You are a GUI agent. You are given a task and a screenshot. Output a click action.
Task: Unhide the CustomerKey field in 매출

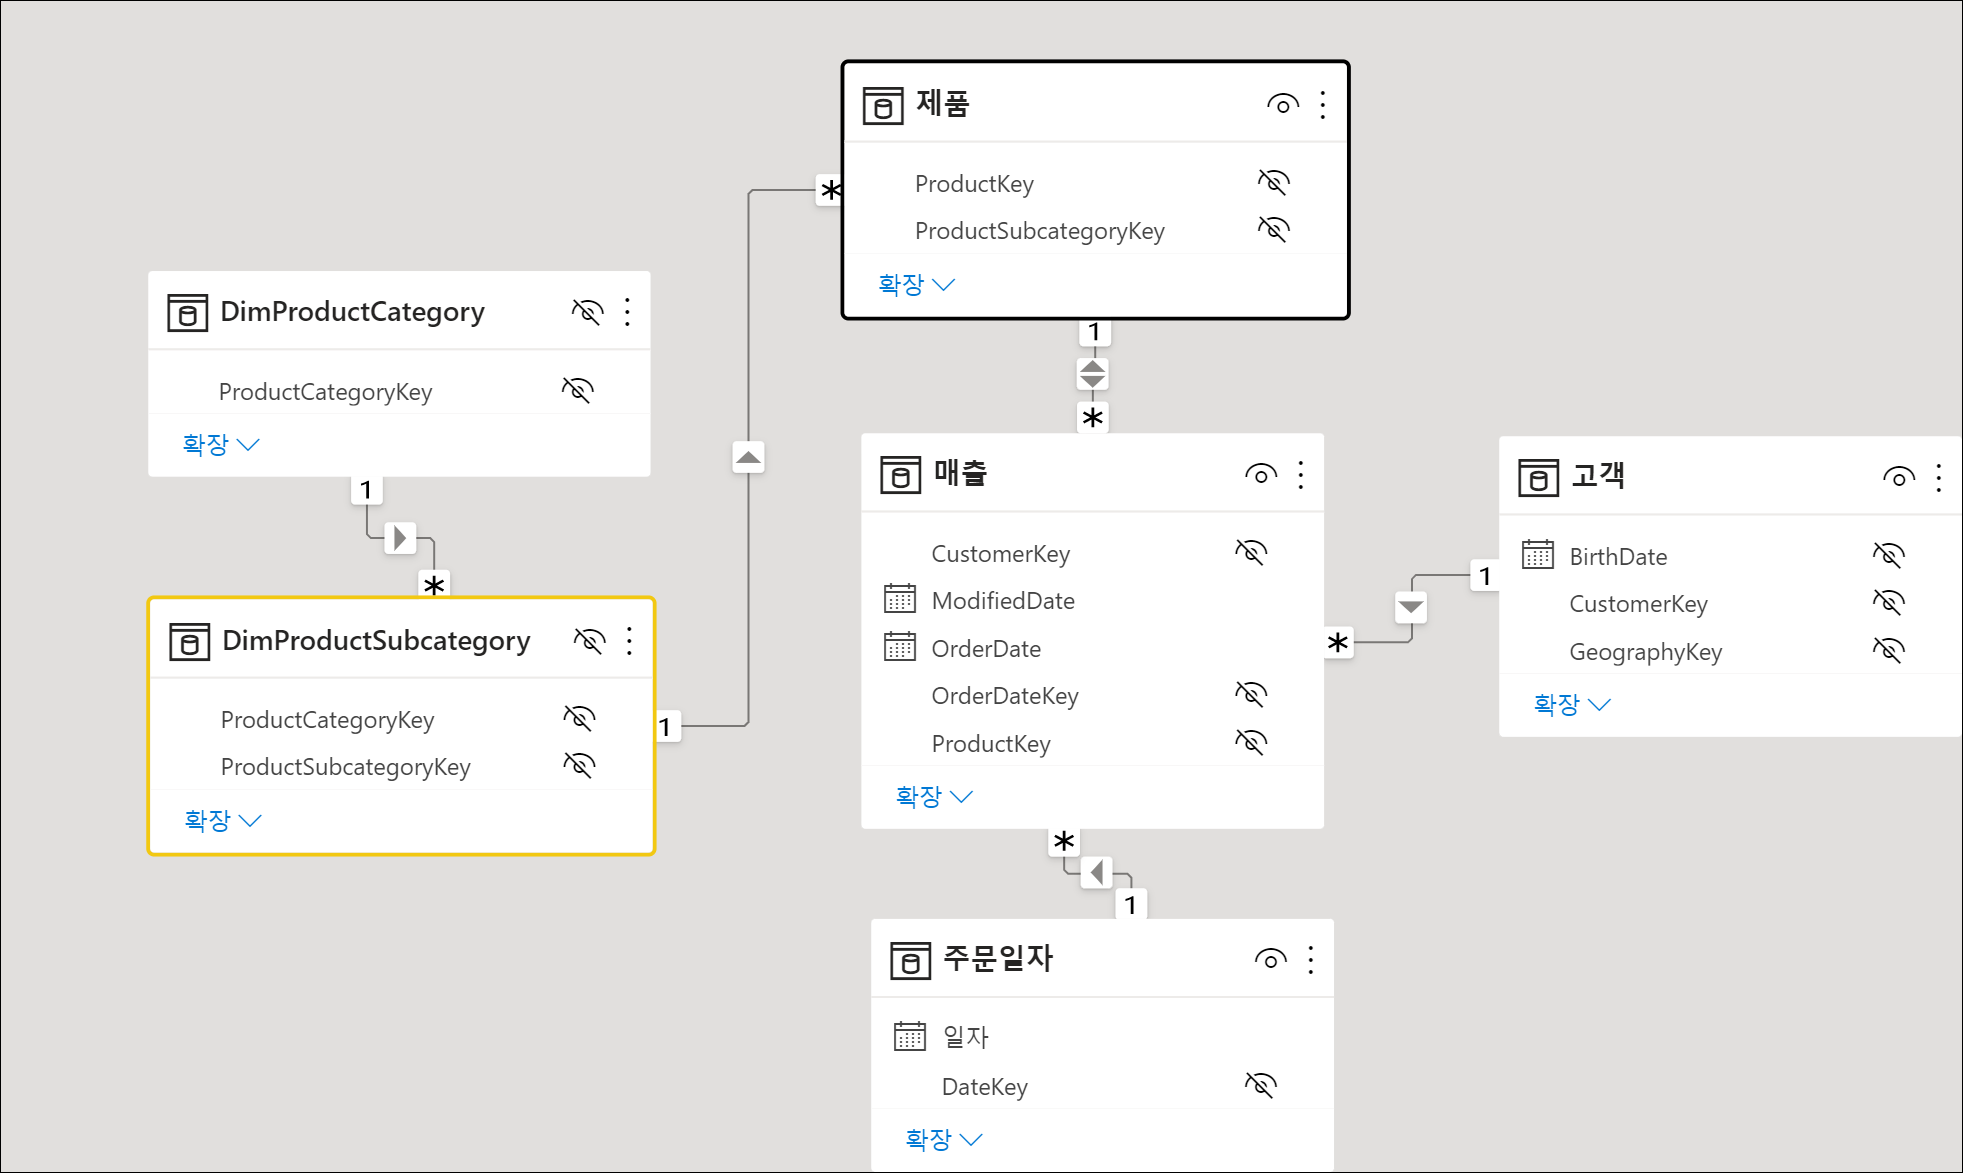click(x=1250, y=552)
